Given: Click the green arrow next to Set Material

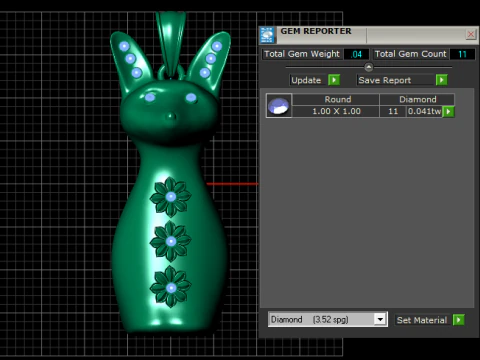Looking at the screenshot, I should (459, 320).
